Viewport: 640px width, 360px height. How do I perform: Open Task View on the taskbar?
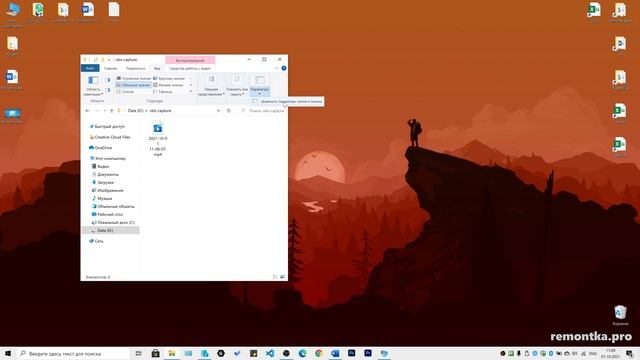[x=139, y=353]
